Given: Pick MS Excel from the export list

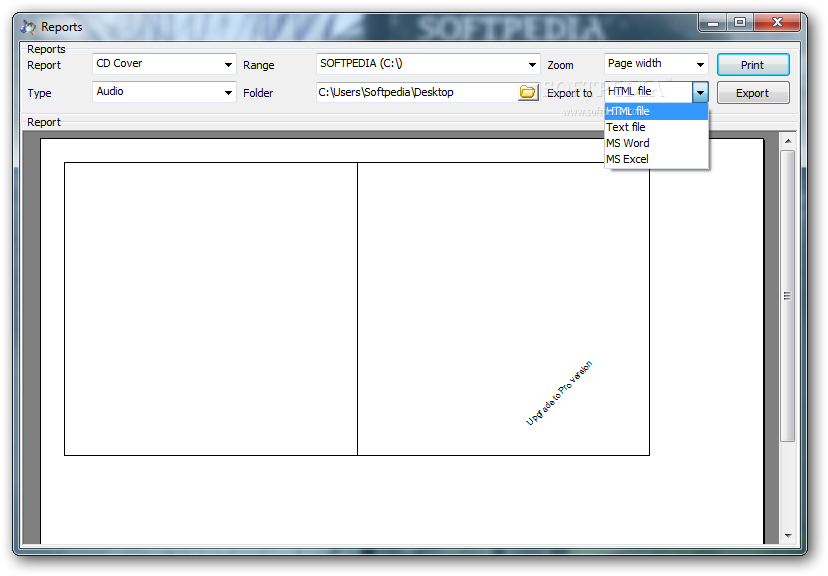Looking at the screenshot, I should [x=656, y=159].
